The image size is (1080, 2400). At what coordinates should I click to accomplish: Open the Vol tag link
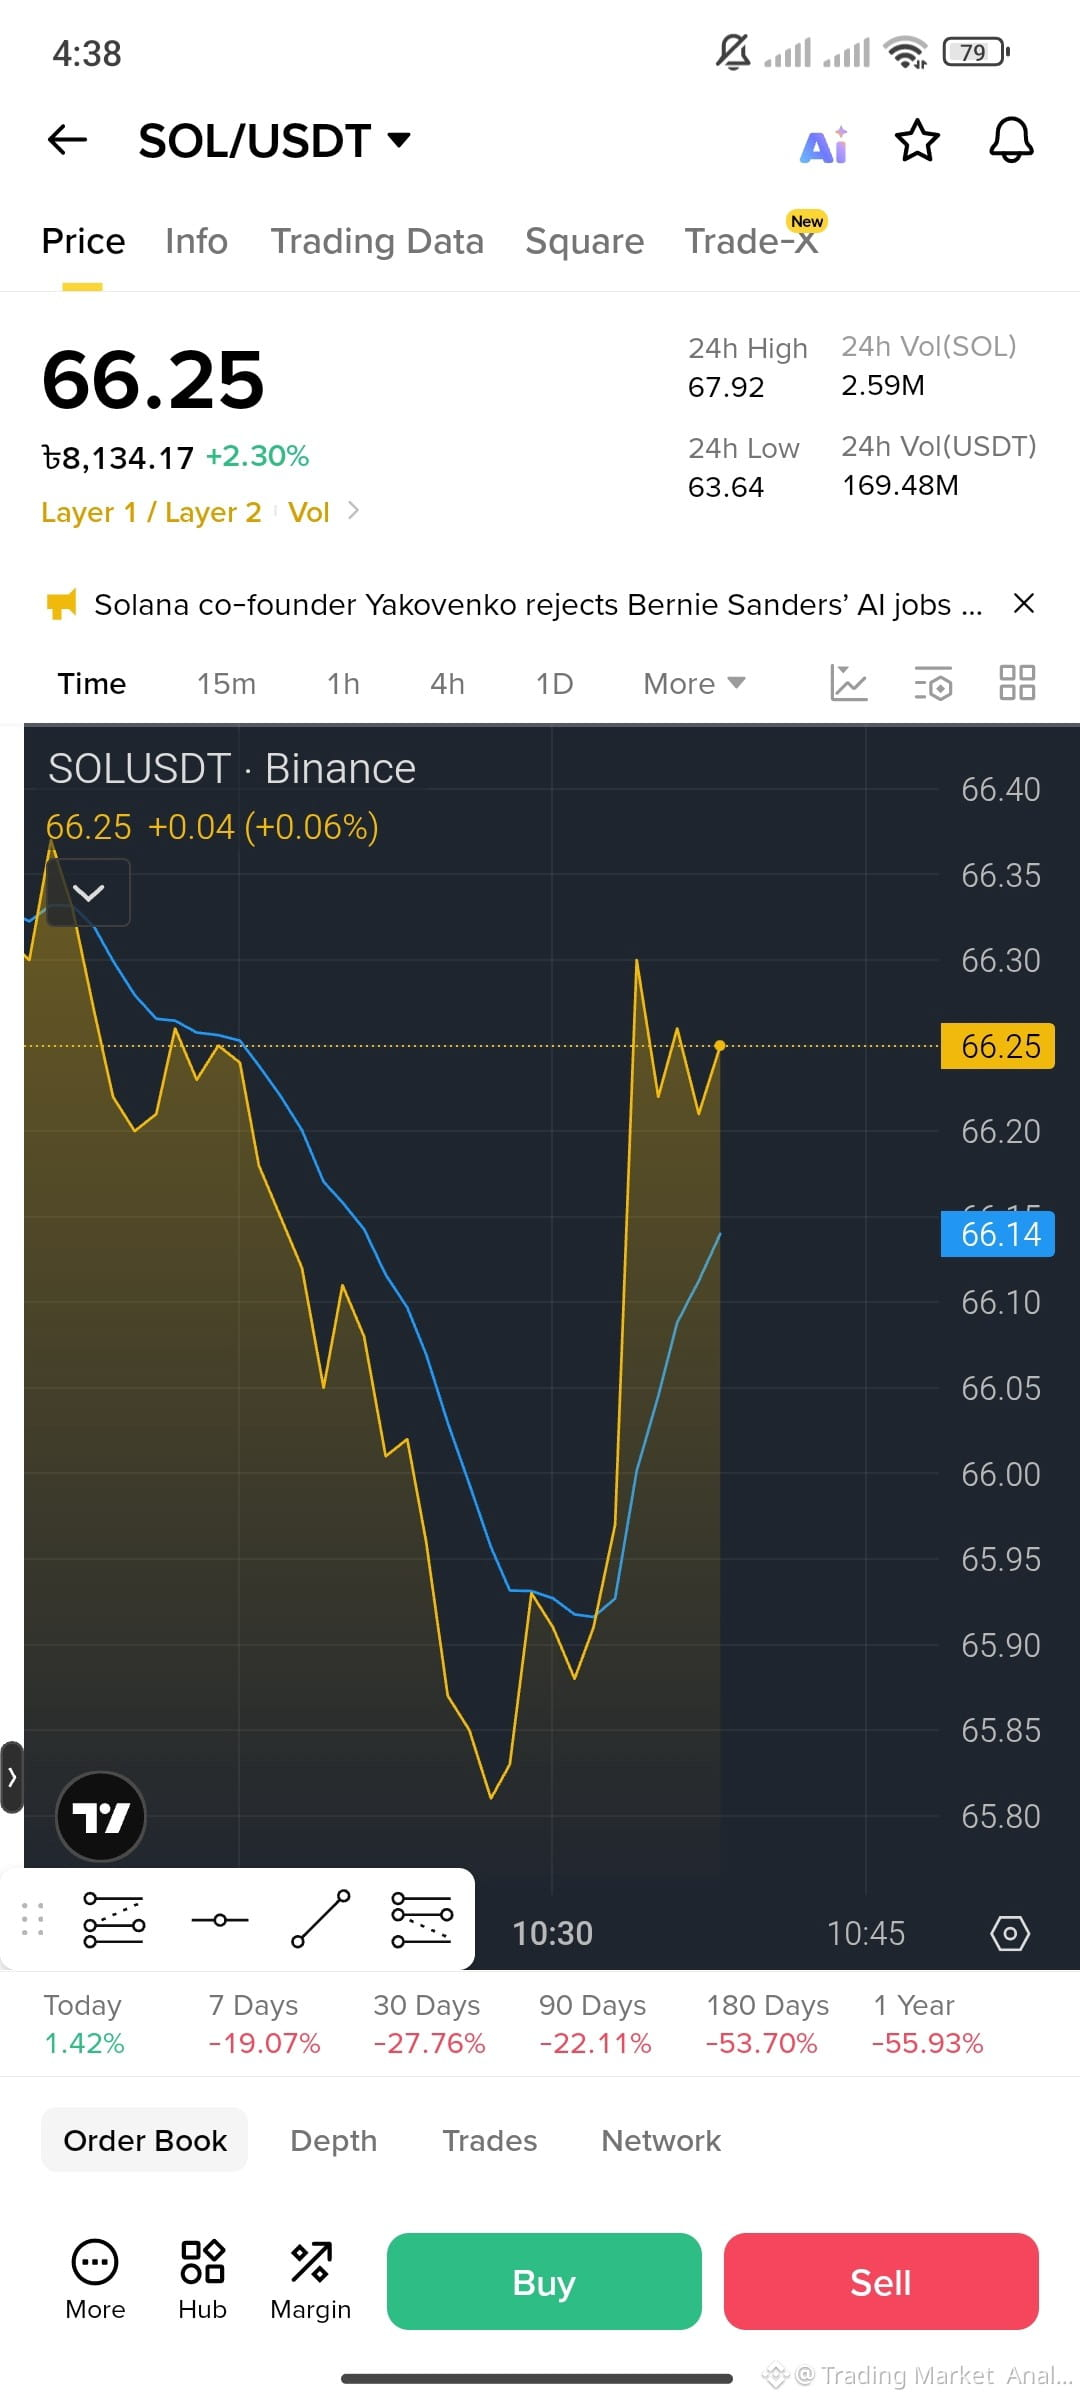(308, 512)
